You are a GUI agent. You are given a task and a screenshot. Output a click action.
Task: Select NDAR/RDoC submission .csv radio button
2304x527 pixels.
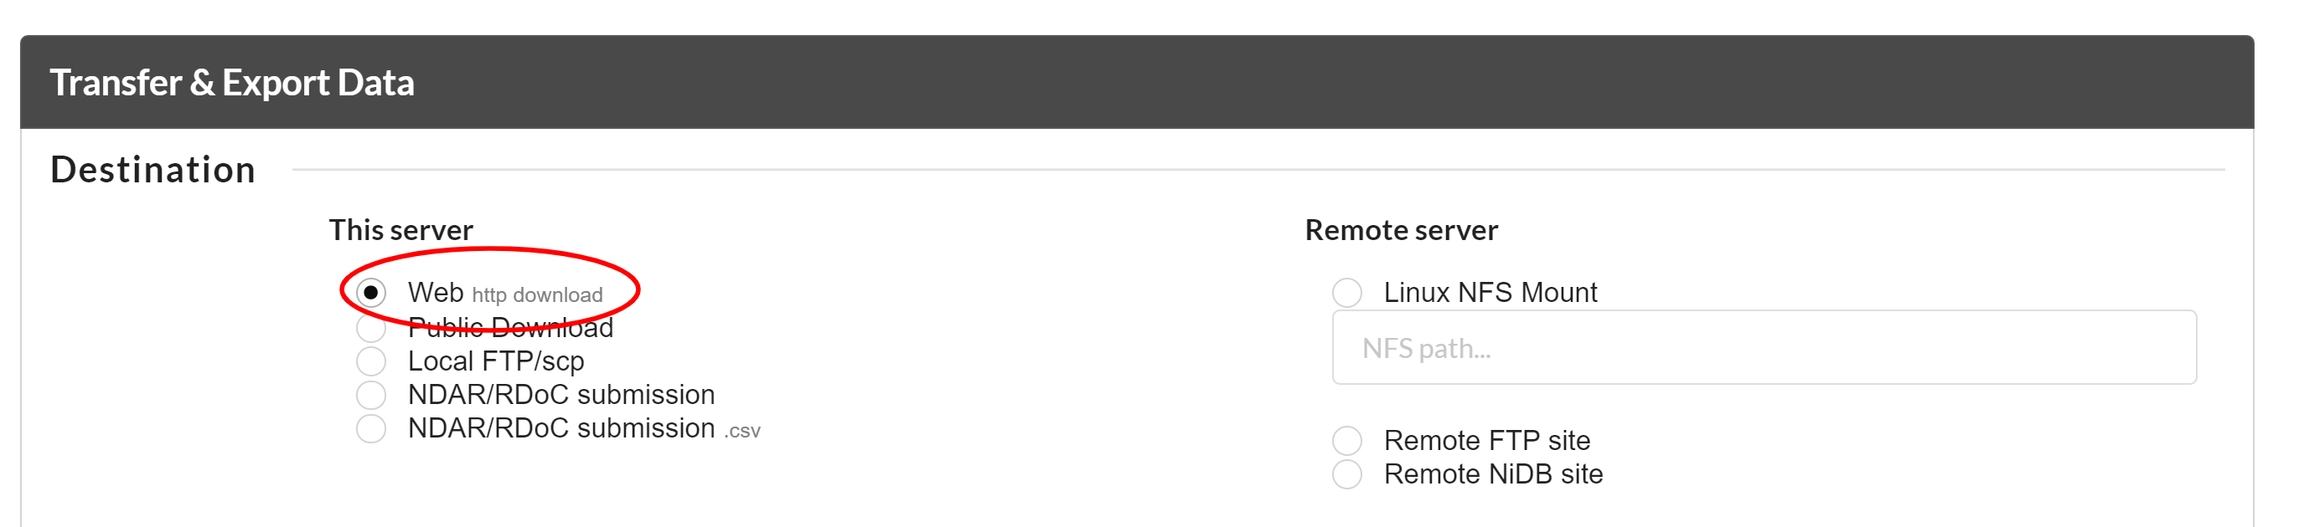point(371,429)
